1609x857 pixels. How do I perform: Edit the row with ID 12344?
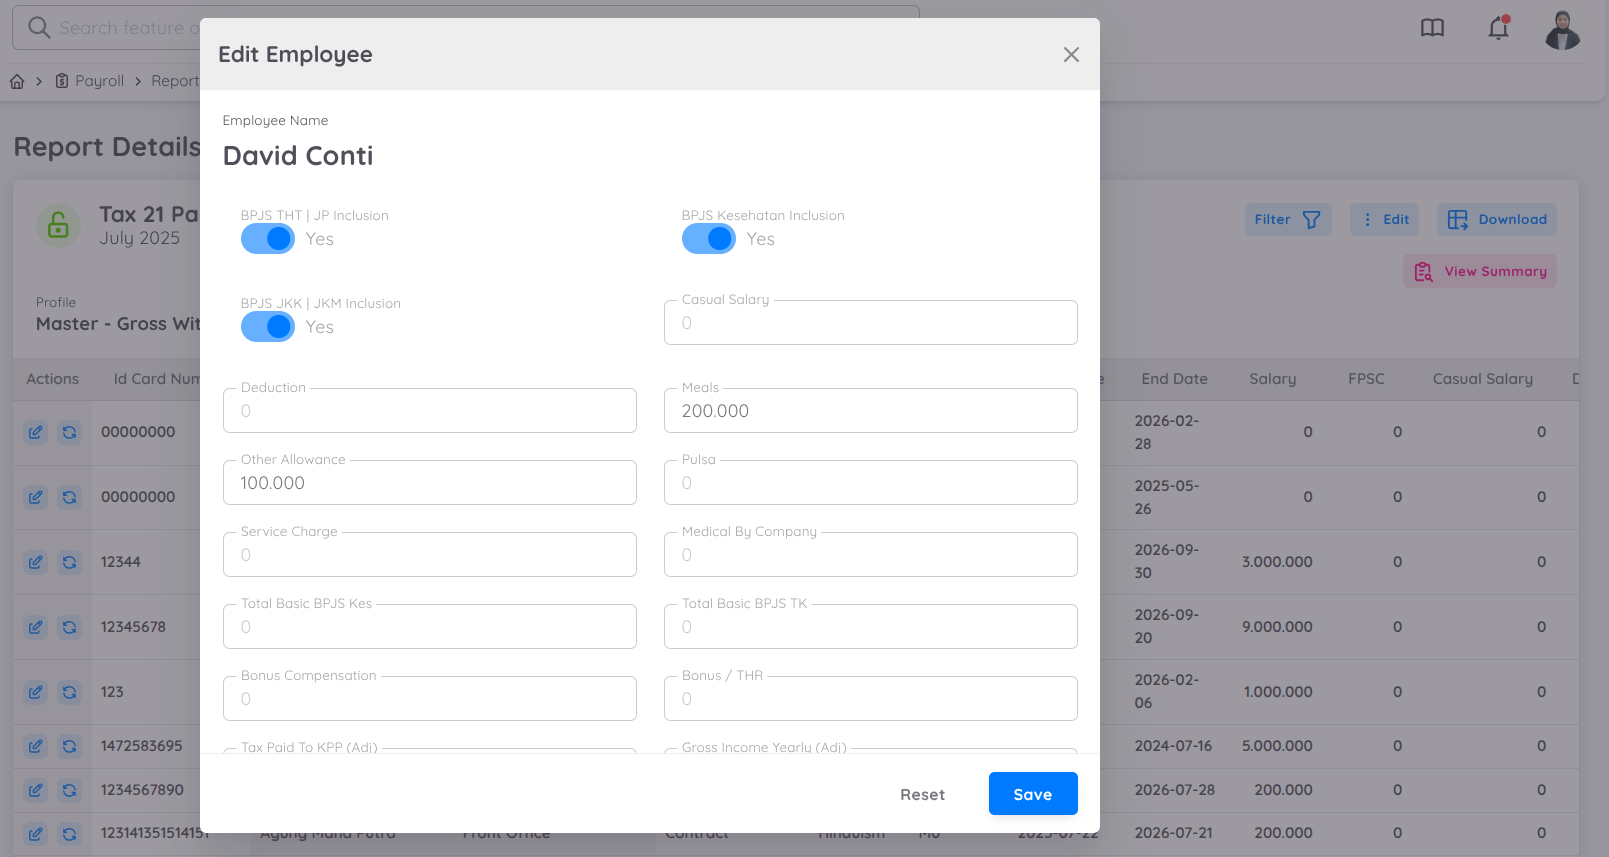(36, 562)
